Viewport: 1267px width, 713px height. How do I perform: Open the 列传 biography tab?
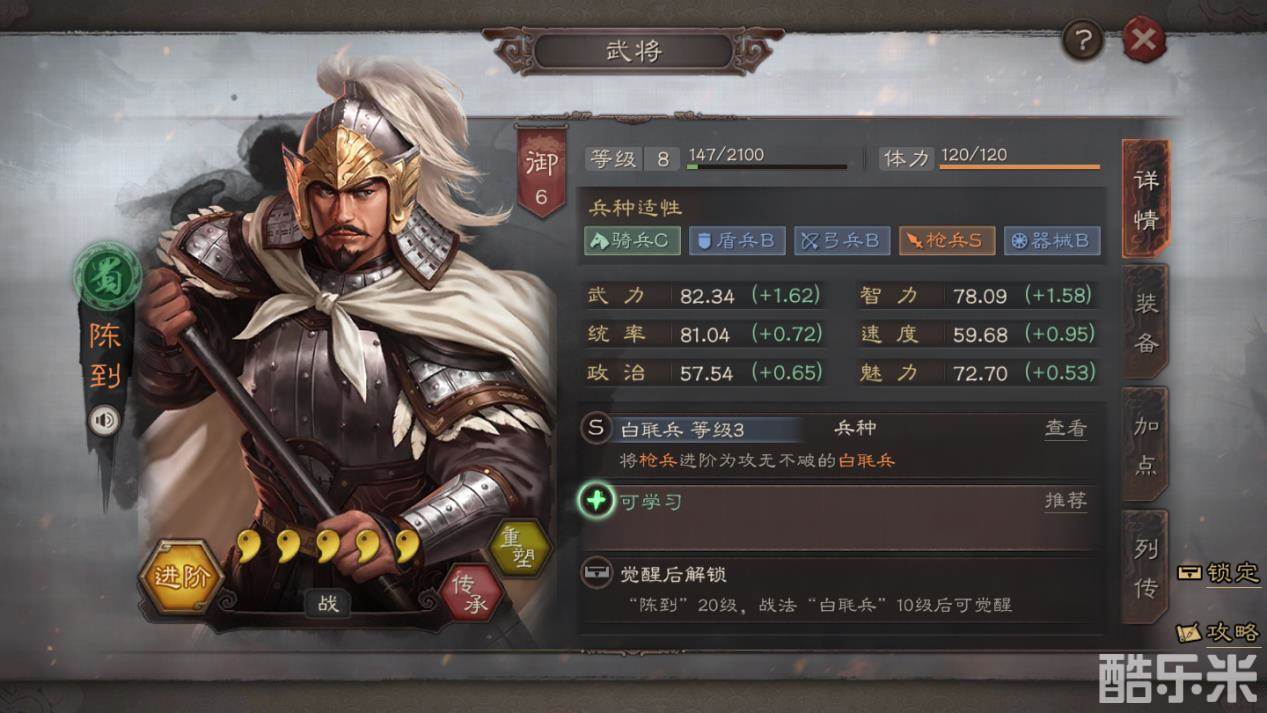pyautogui.click(x=1146, y=567)
